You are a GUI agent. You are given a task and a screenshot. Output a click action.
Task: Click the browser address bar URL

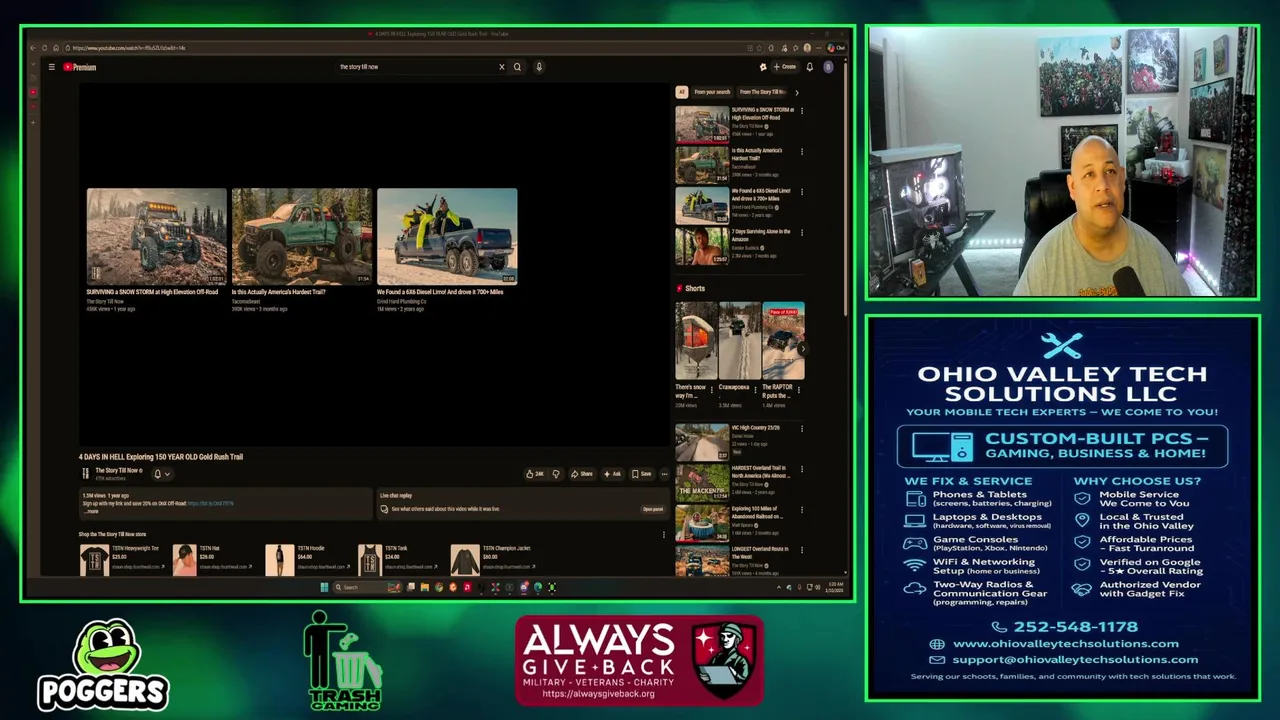[129, 48]
